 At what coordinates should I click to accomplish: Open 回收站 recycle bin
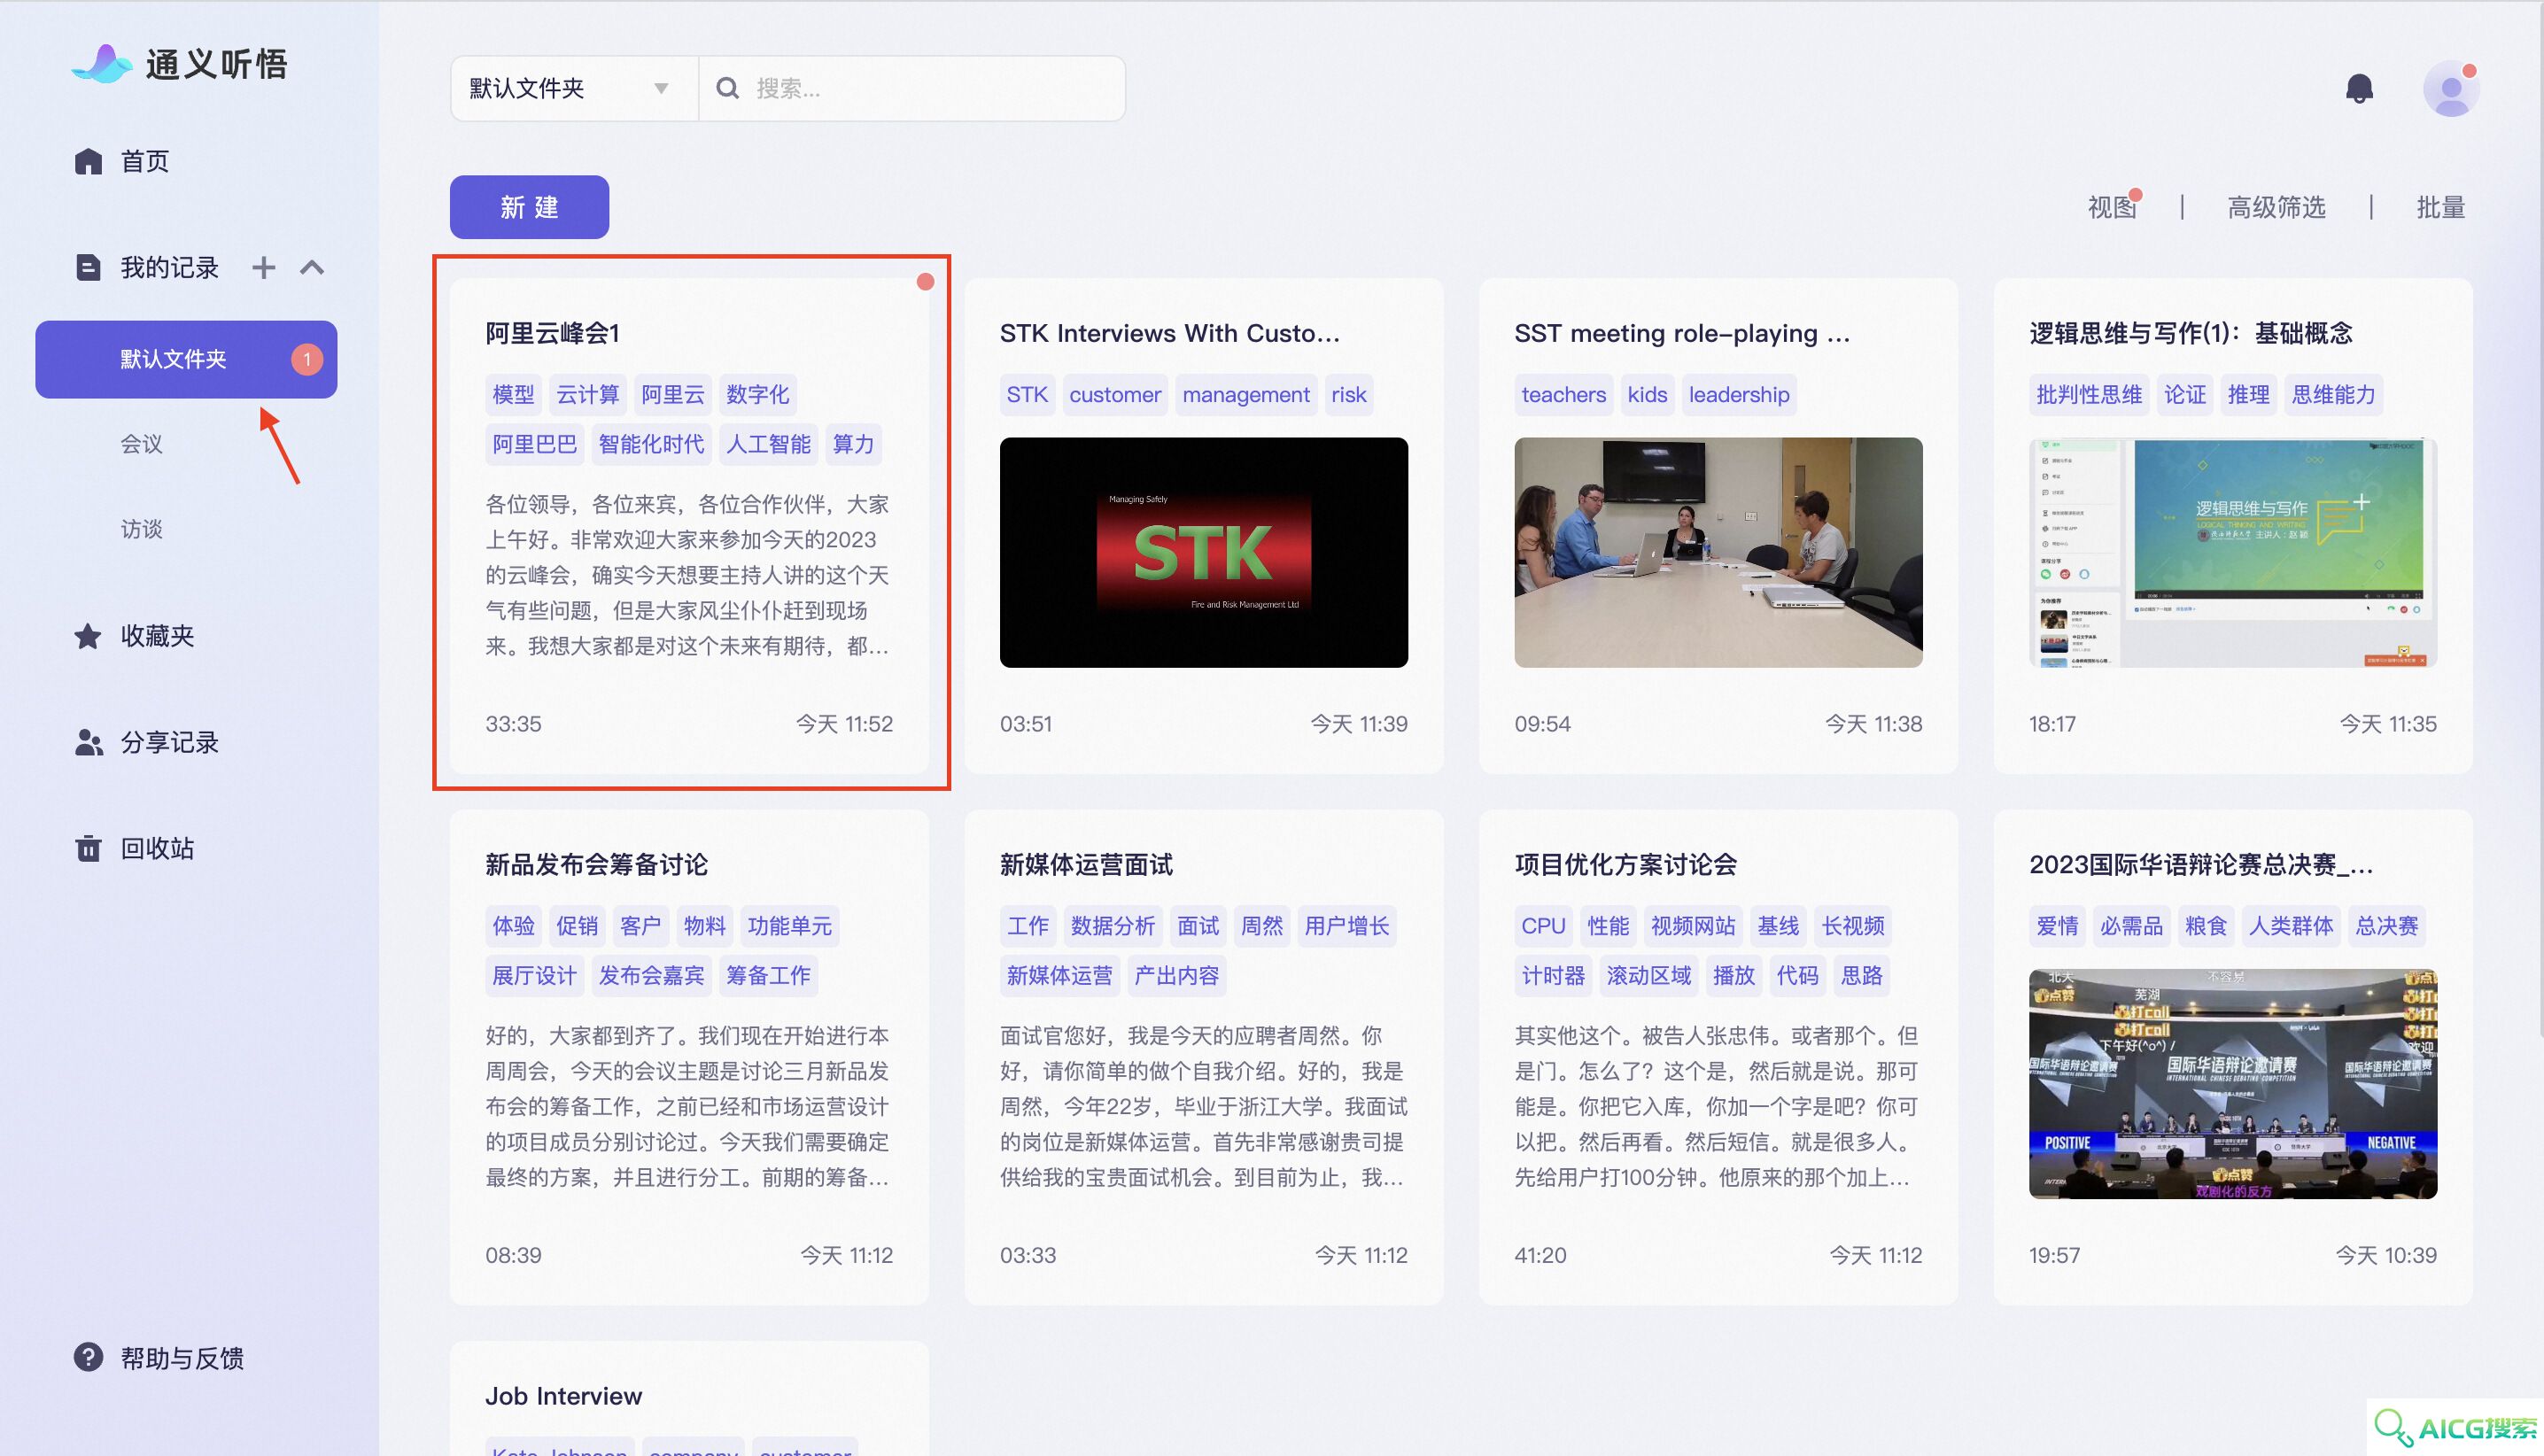157,848
